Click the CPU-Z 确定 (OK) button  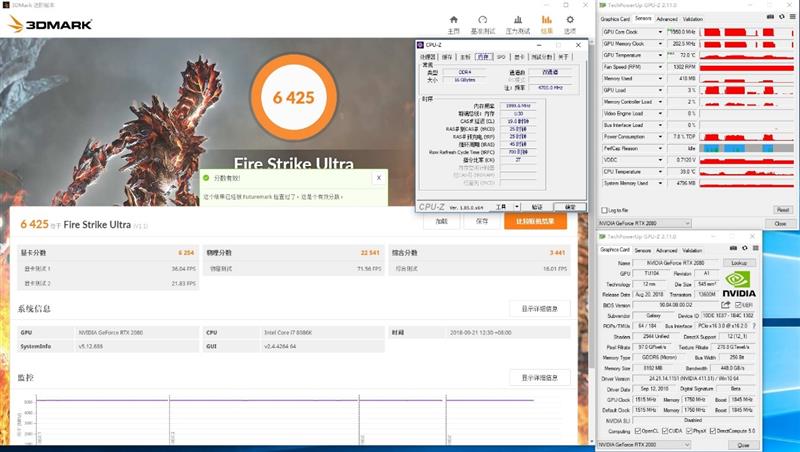(570, 207)
